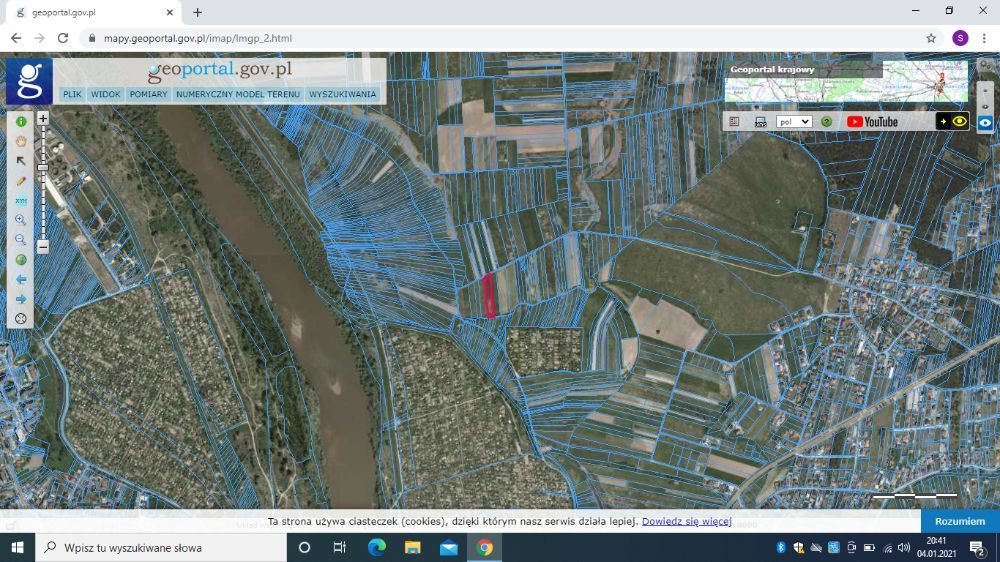Open notification center icon

click(x=977, y=547)
